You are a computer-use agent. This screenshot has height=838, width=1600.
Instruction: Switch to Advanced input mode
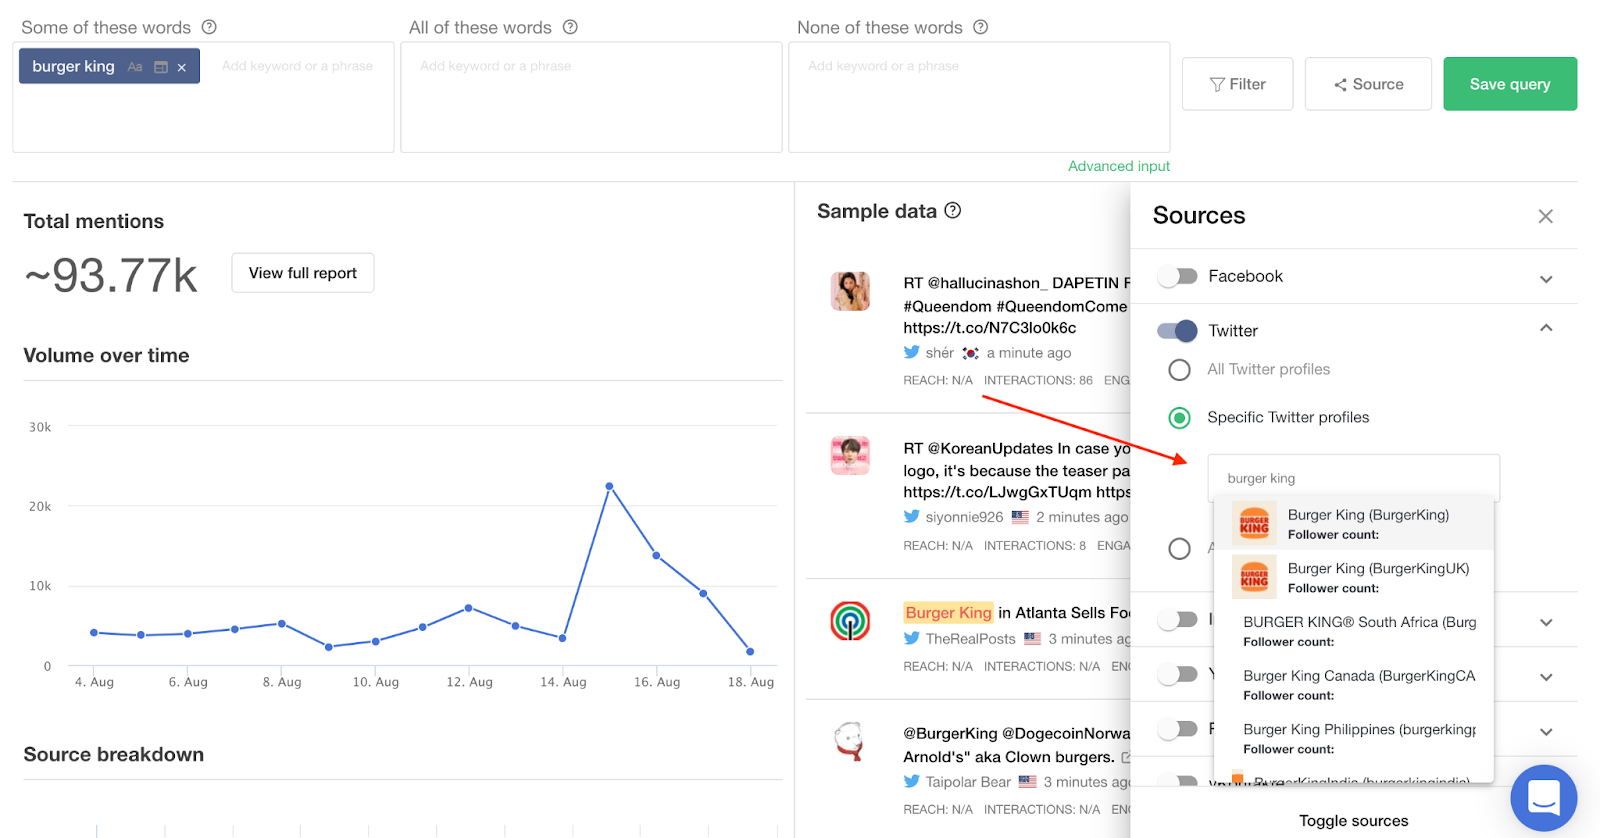pyautogui.click(x=1119, y=166)
